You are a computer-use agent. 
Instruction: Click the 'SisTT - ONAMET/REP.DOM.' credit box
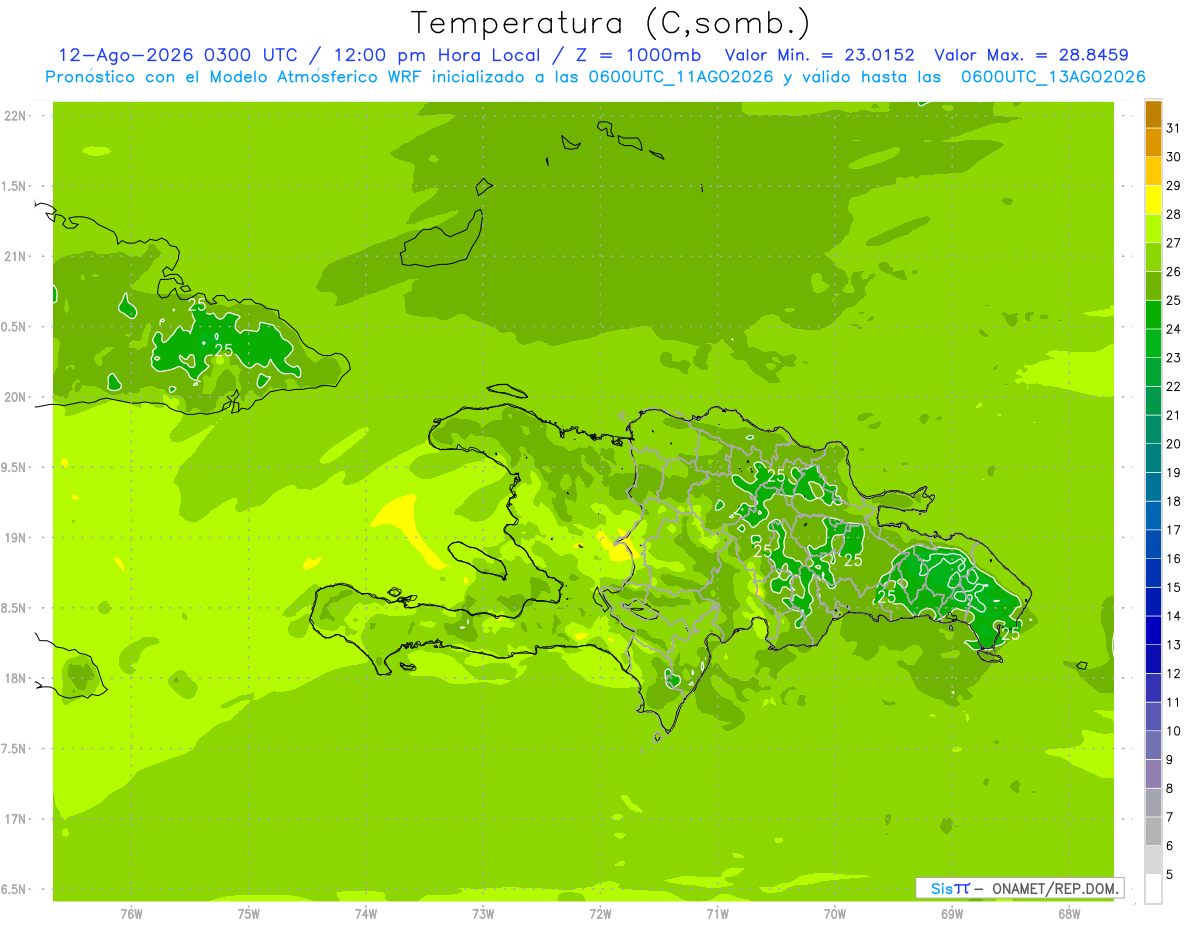[x=1019, y=888]
